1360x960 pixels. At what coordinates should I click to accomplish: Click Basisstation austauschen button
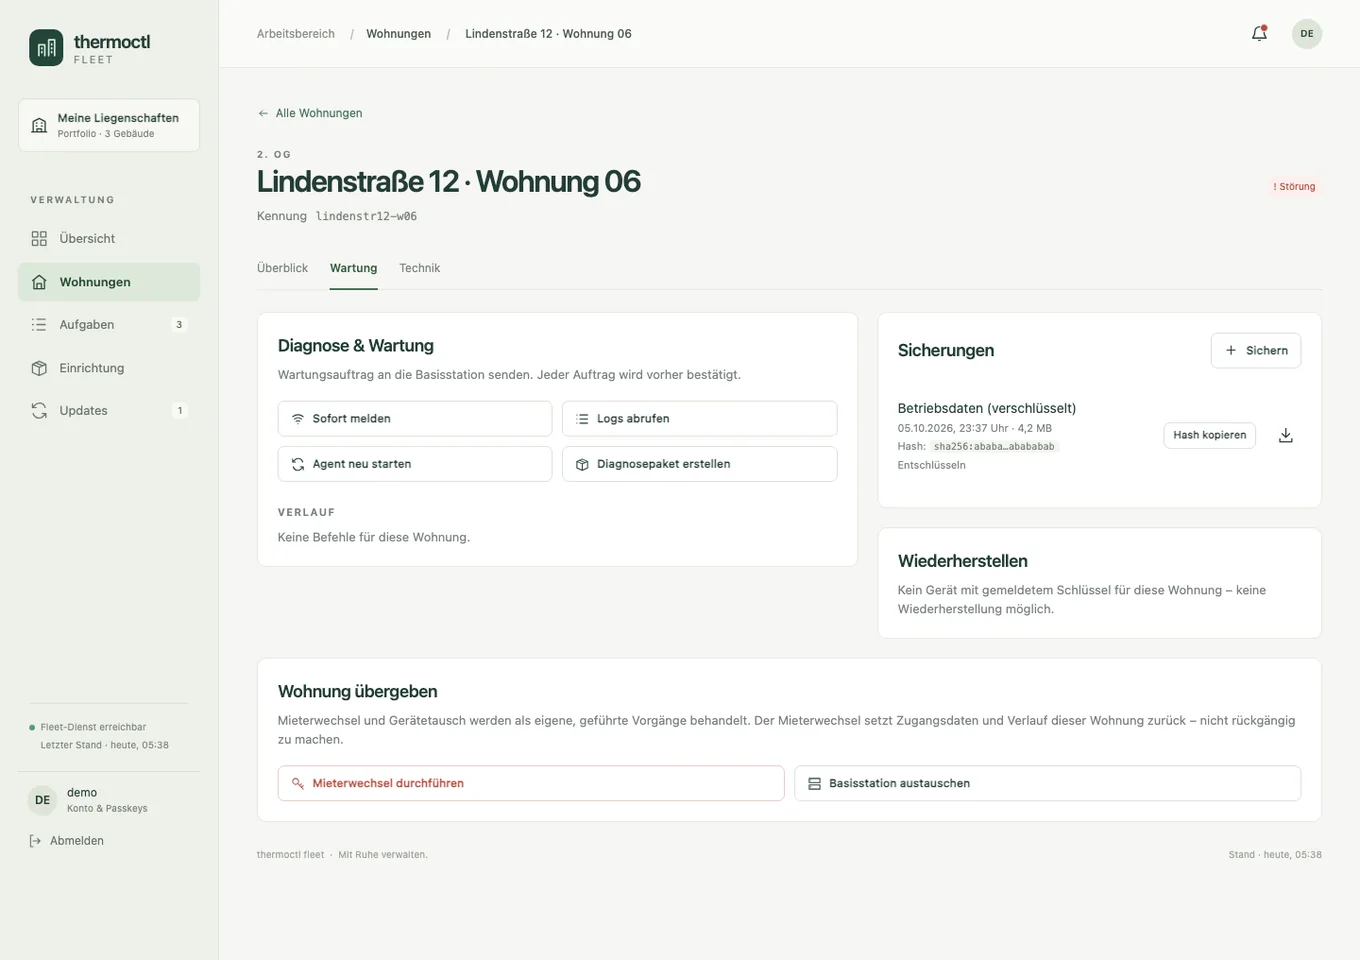click(1047, 784)
